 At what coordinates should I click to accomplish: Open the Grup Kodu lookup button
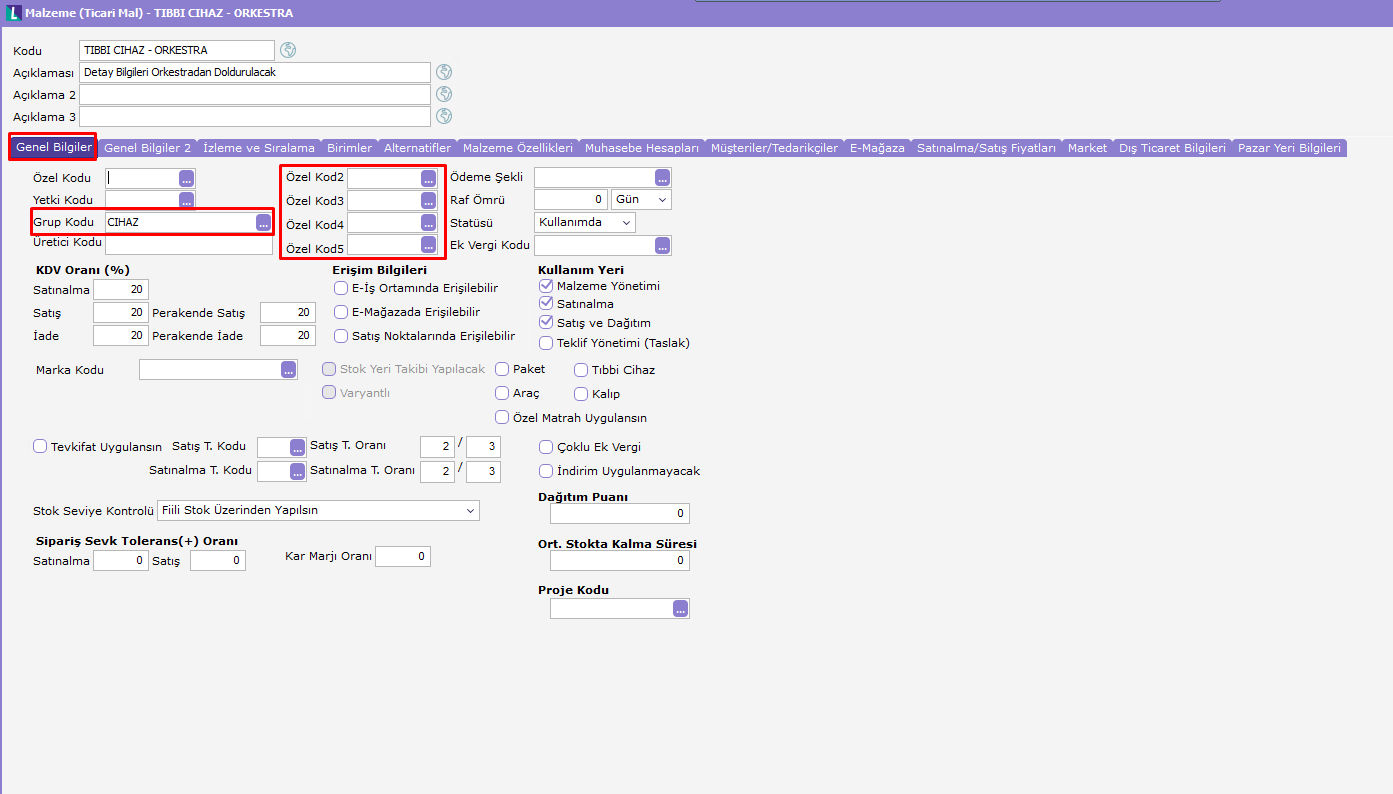coord(263,223)
